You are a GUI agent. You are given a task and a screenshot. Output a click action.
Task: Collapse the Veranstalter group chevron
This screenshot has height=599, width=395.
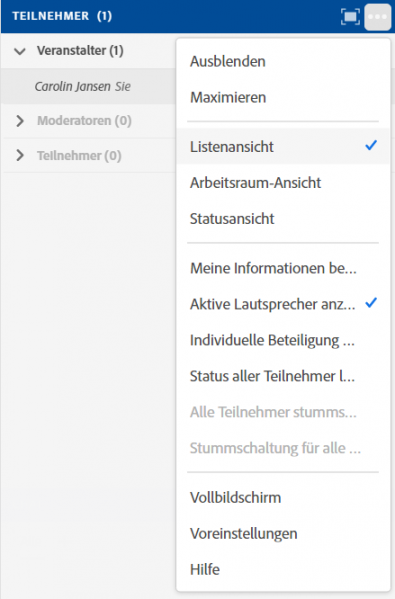(x=20, y=51)
